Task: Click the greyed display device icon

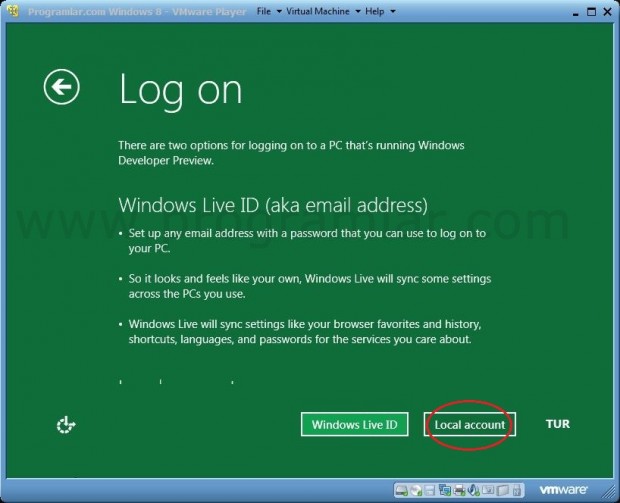Action: (488, 490)
